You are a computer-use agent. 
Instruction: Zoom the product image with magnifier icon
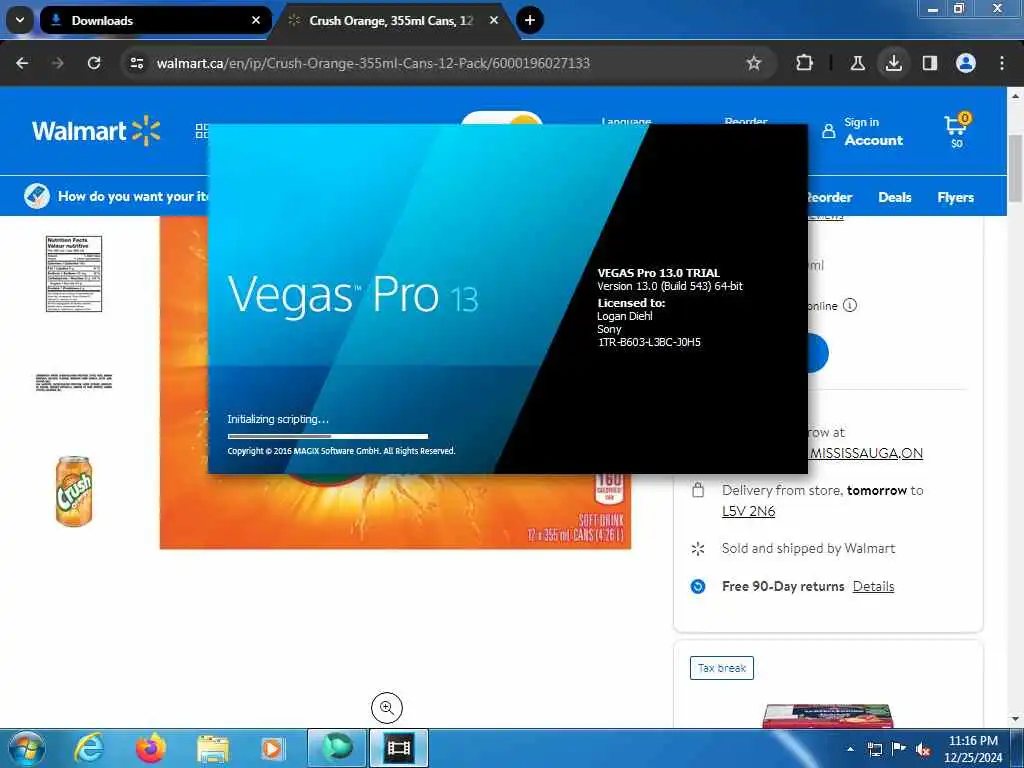[387, 707]
